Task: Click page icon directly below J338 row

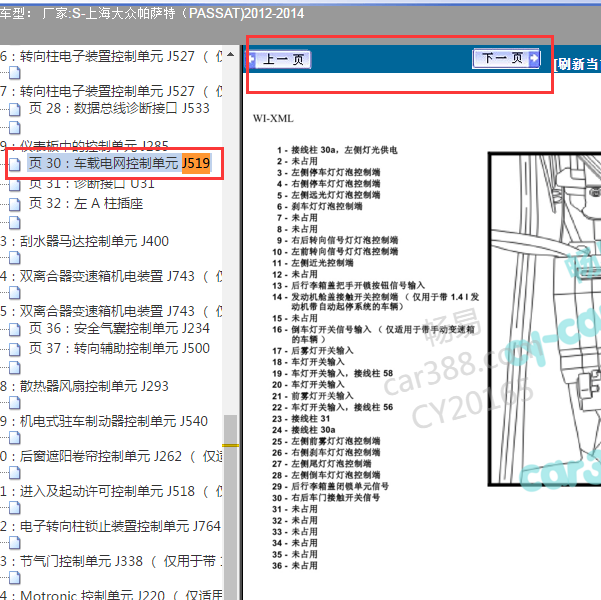Action: click(15, 577)
